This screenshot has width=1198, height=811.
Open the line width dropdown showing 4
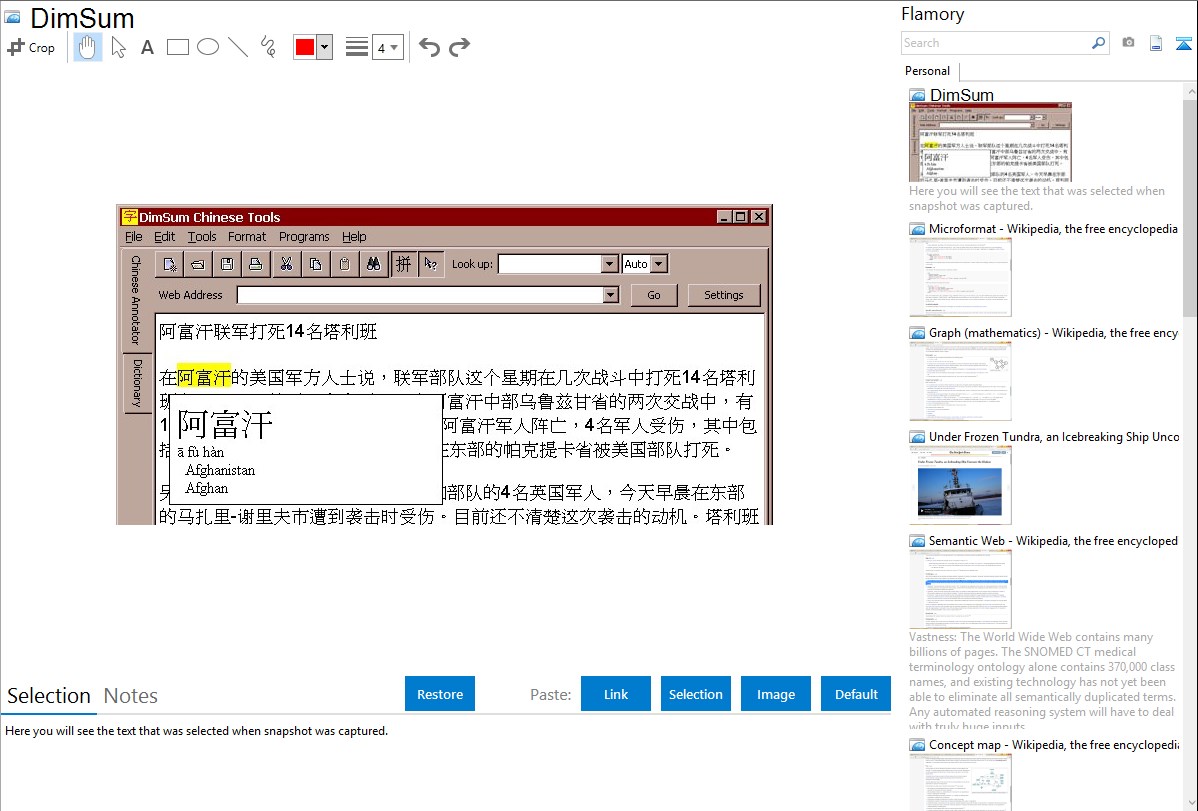coord(387,47)
